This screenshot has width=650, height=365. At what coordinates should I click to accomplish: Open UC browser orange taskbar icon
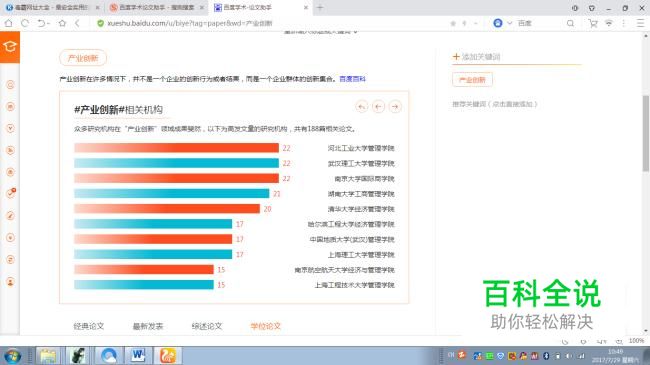[x=167, y=355]
